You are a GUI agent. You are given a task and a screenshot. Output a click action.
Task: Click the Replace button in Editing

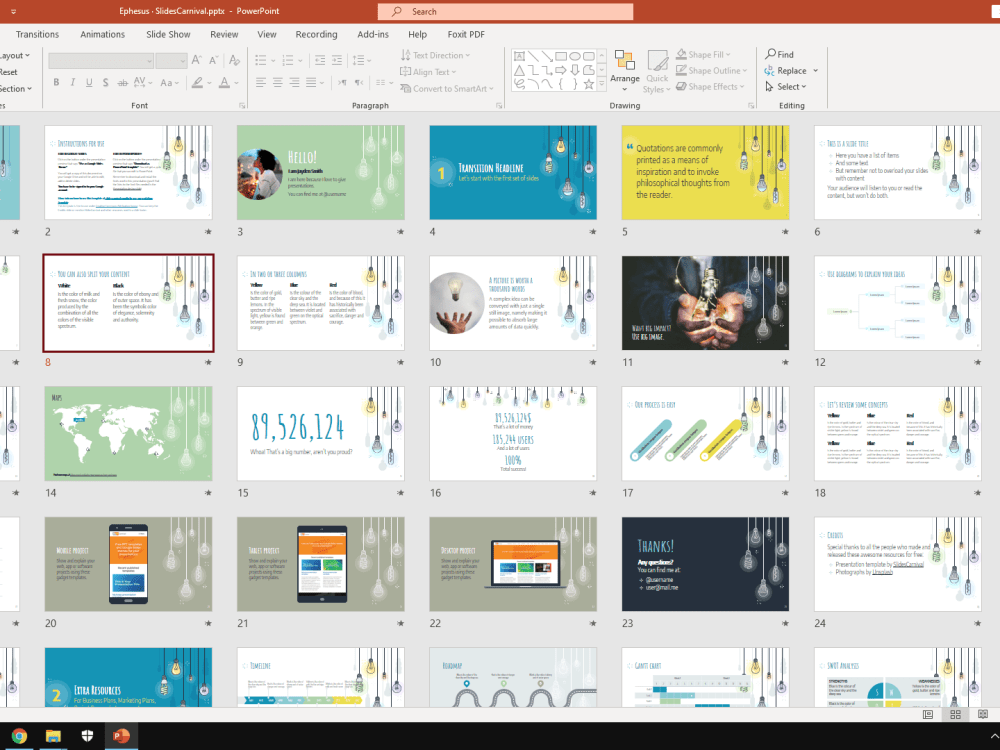(x=788, y=70)
